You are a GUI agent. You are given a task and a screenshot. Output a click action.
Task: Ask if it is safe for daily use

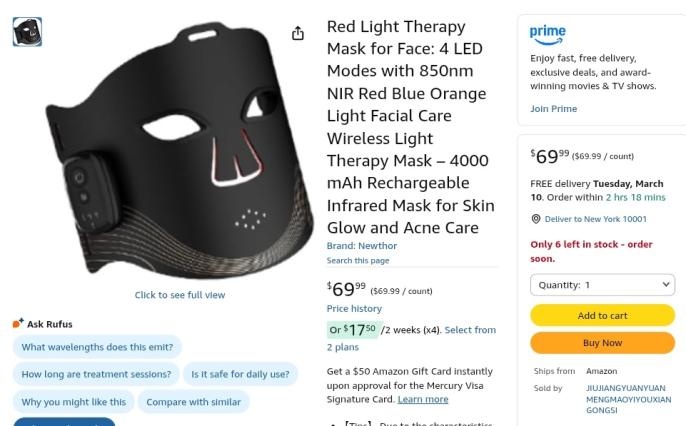(240, 374)
